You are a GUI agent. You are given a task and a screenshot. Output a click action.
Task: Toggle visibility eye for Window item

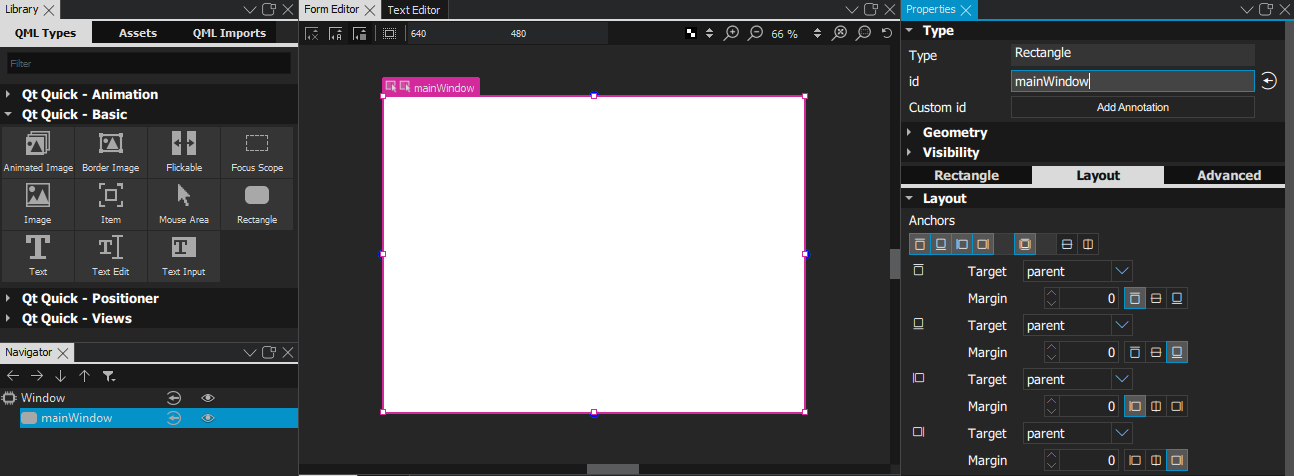[208, 398]
